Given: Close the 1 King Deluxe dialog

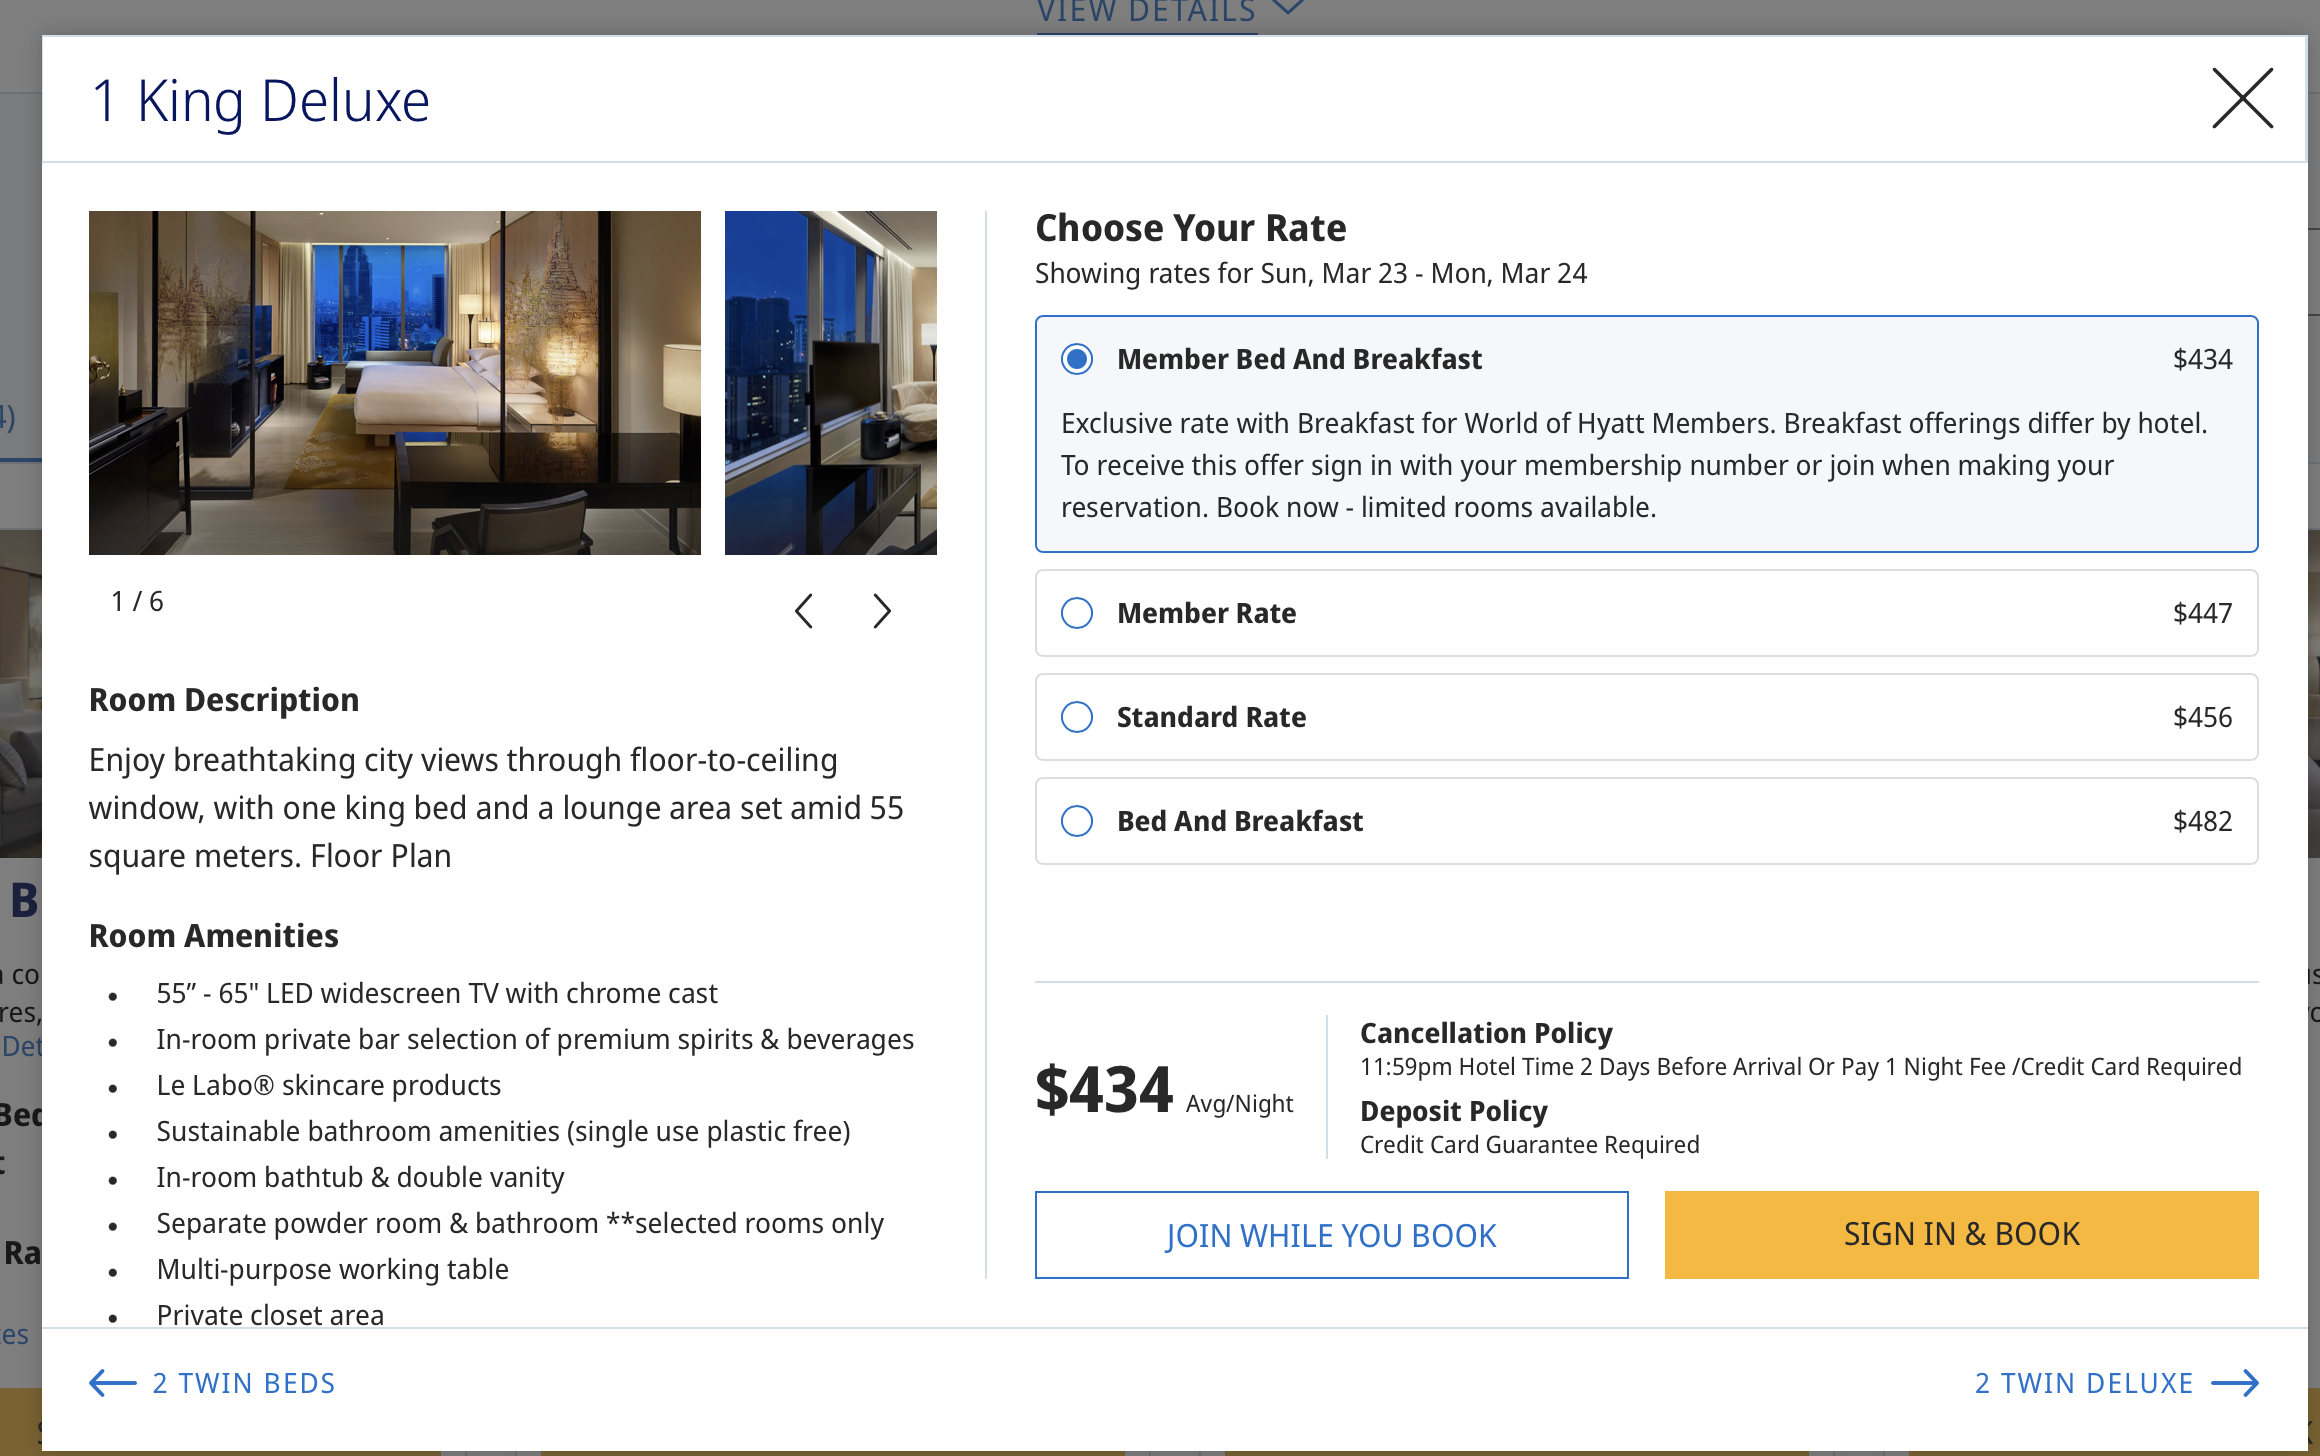Looking at the screenshot, I should click(x=2242, y=98).
